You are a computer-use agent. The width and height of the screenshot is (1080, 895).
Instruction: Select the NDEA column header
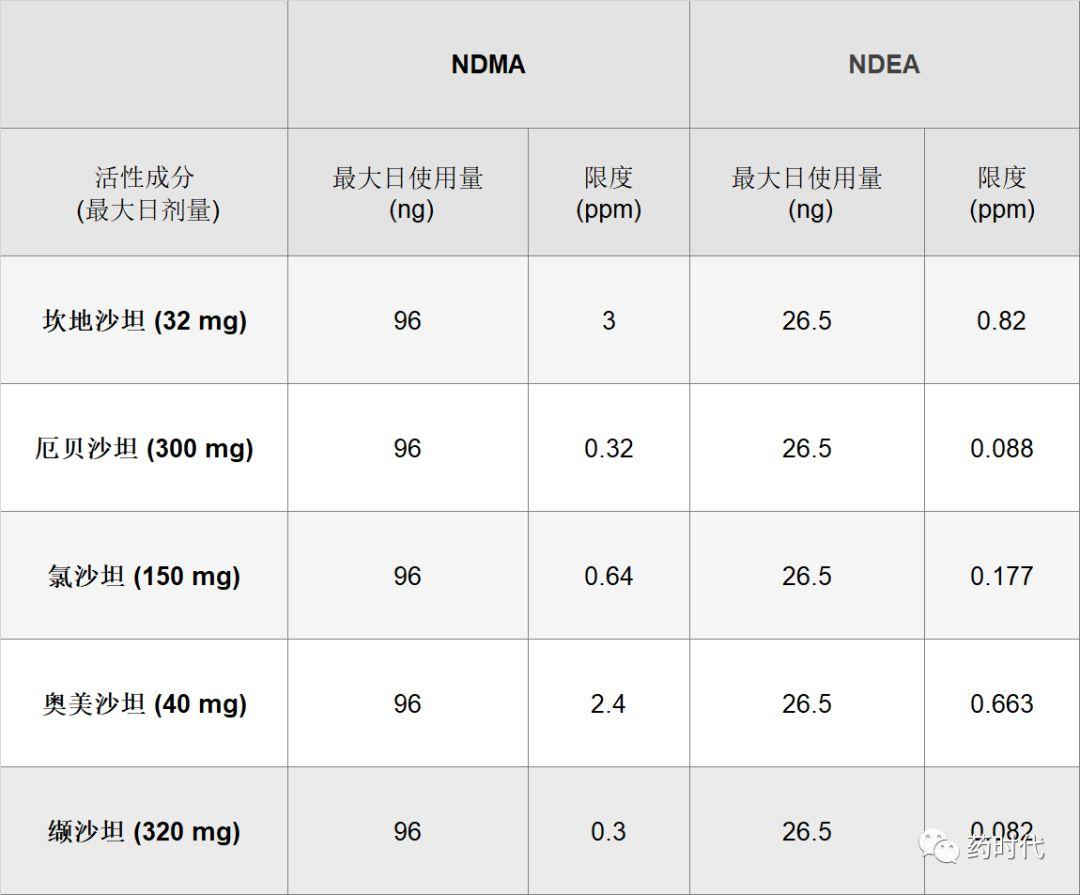884,64
